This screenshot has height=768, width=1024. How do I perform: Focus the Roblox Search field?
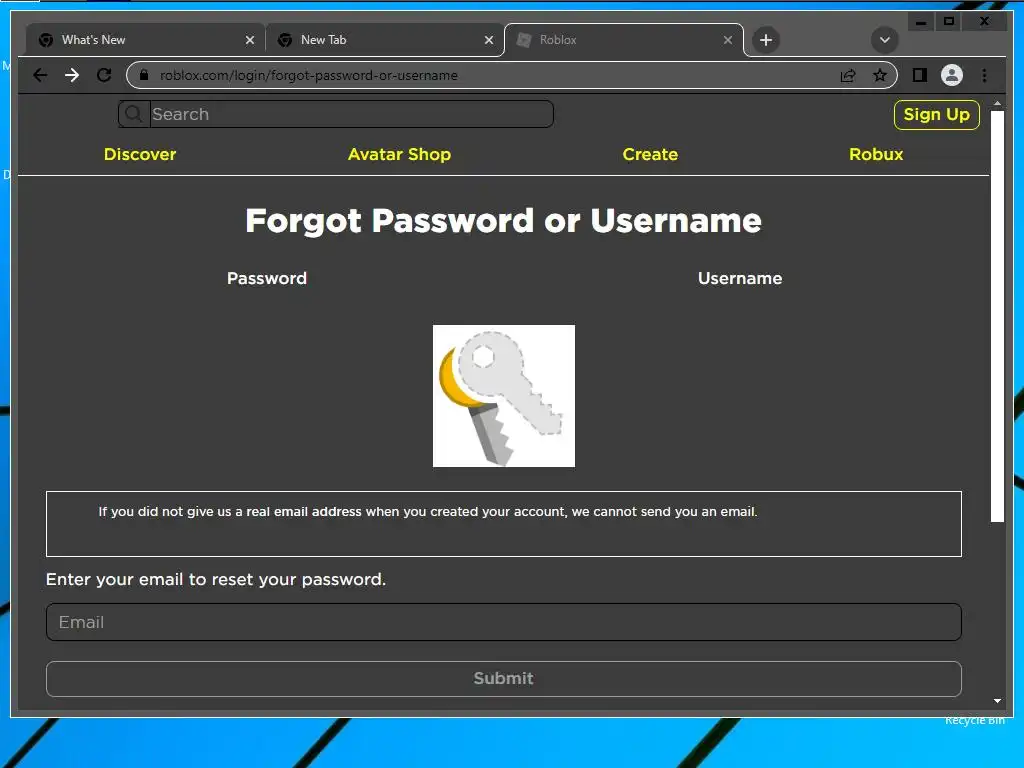coord(351,114)
